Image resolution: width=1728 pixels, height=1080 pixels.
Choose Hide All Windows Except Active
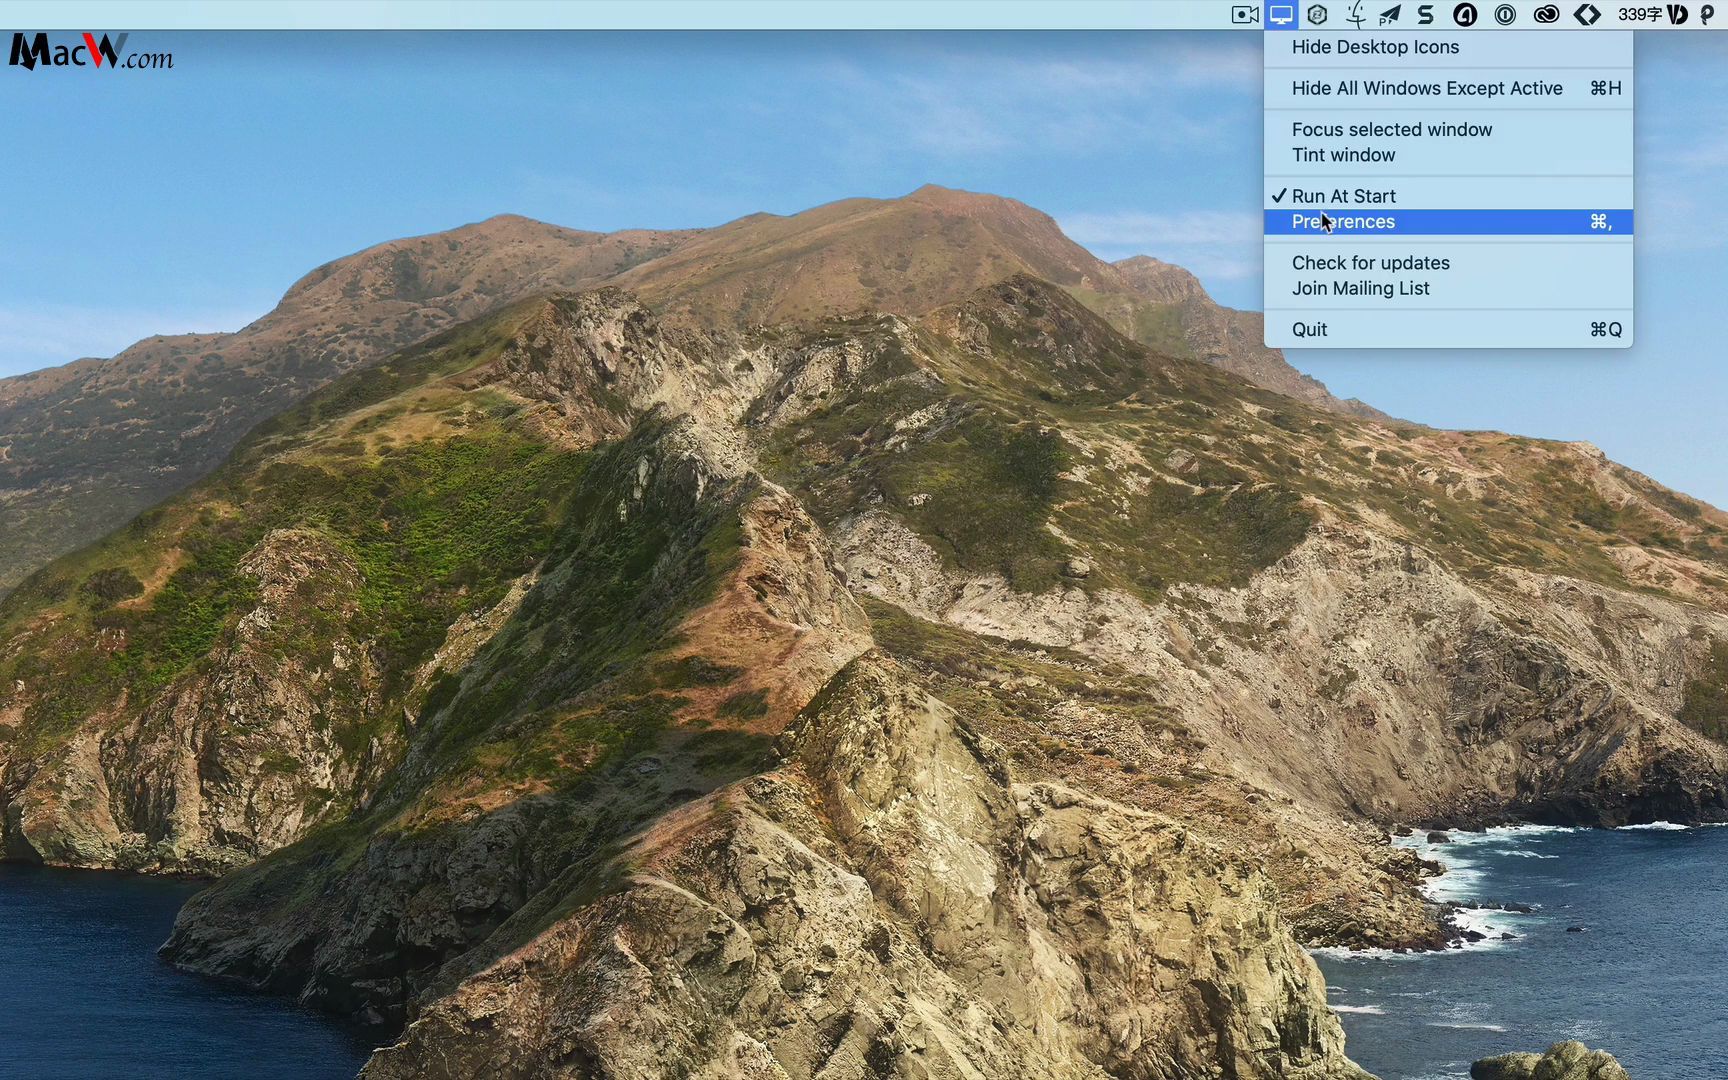coord(1427,88)
